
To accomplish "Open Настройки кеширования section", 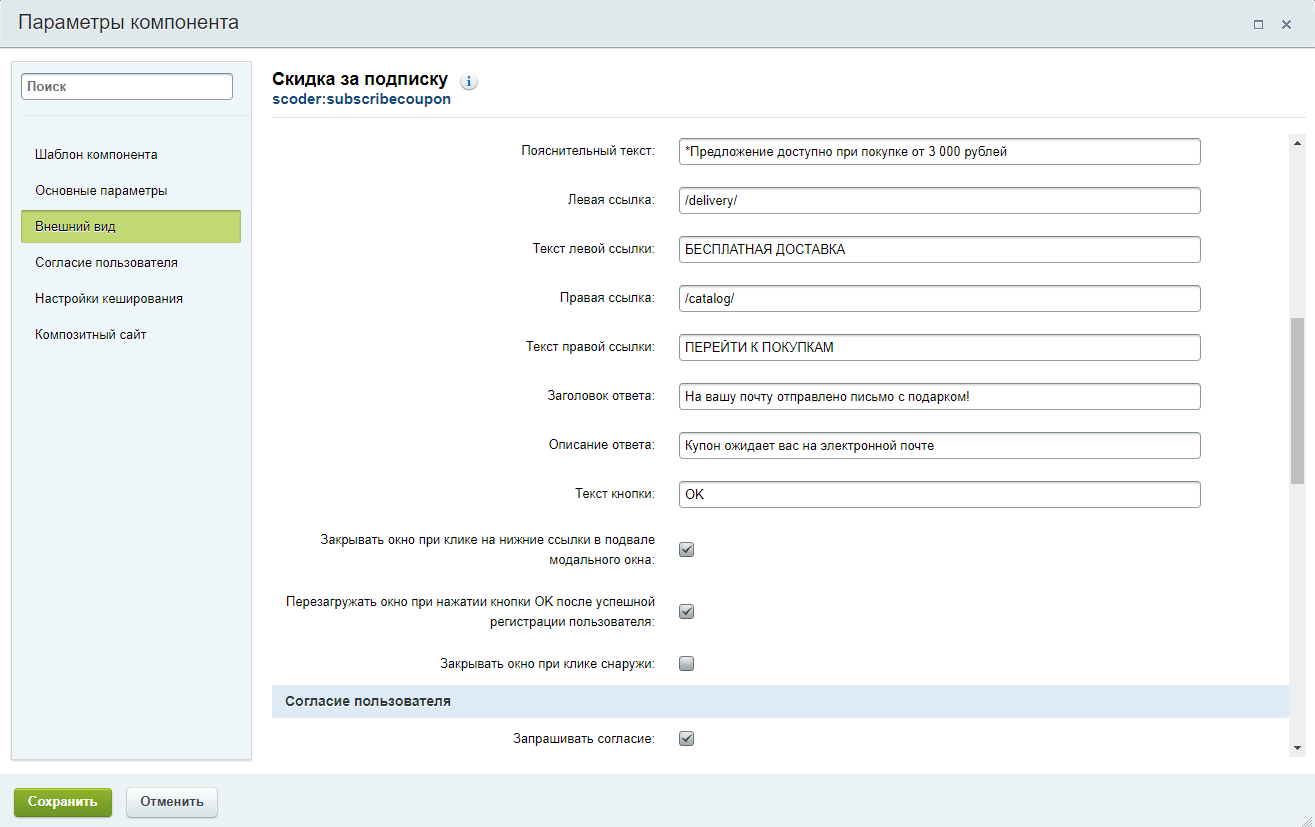I will (108, 298).
